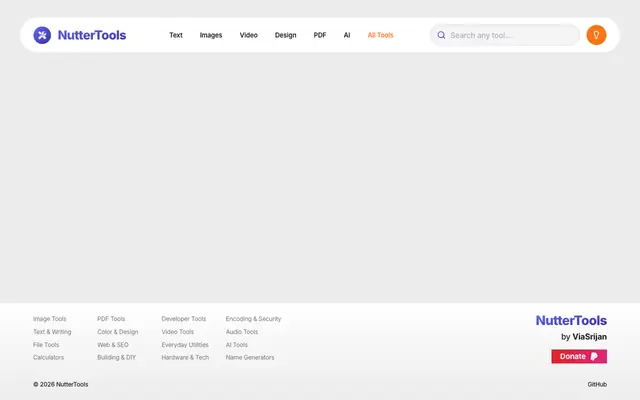This screenshot has width=640, height=400.
Task: Open Color & Design footer link
Action: (118, 332)
